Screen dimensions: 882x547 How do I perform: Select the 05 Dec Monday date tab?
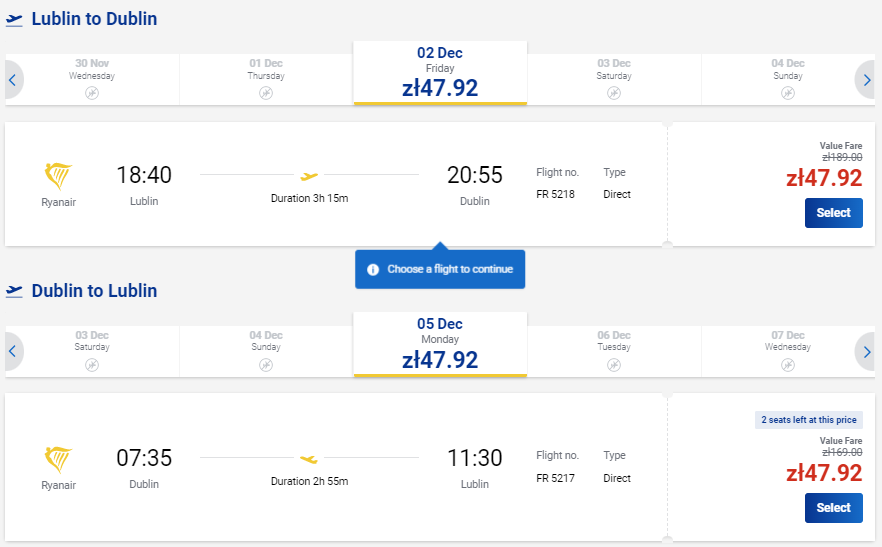[x=440, y=344]
